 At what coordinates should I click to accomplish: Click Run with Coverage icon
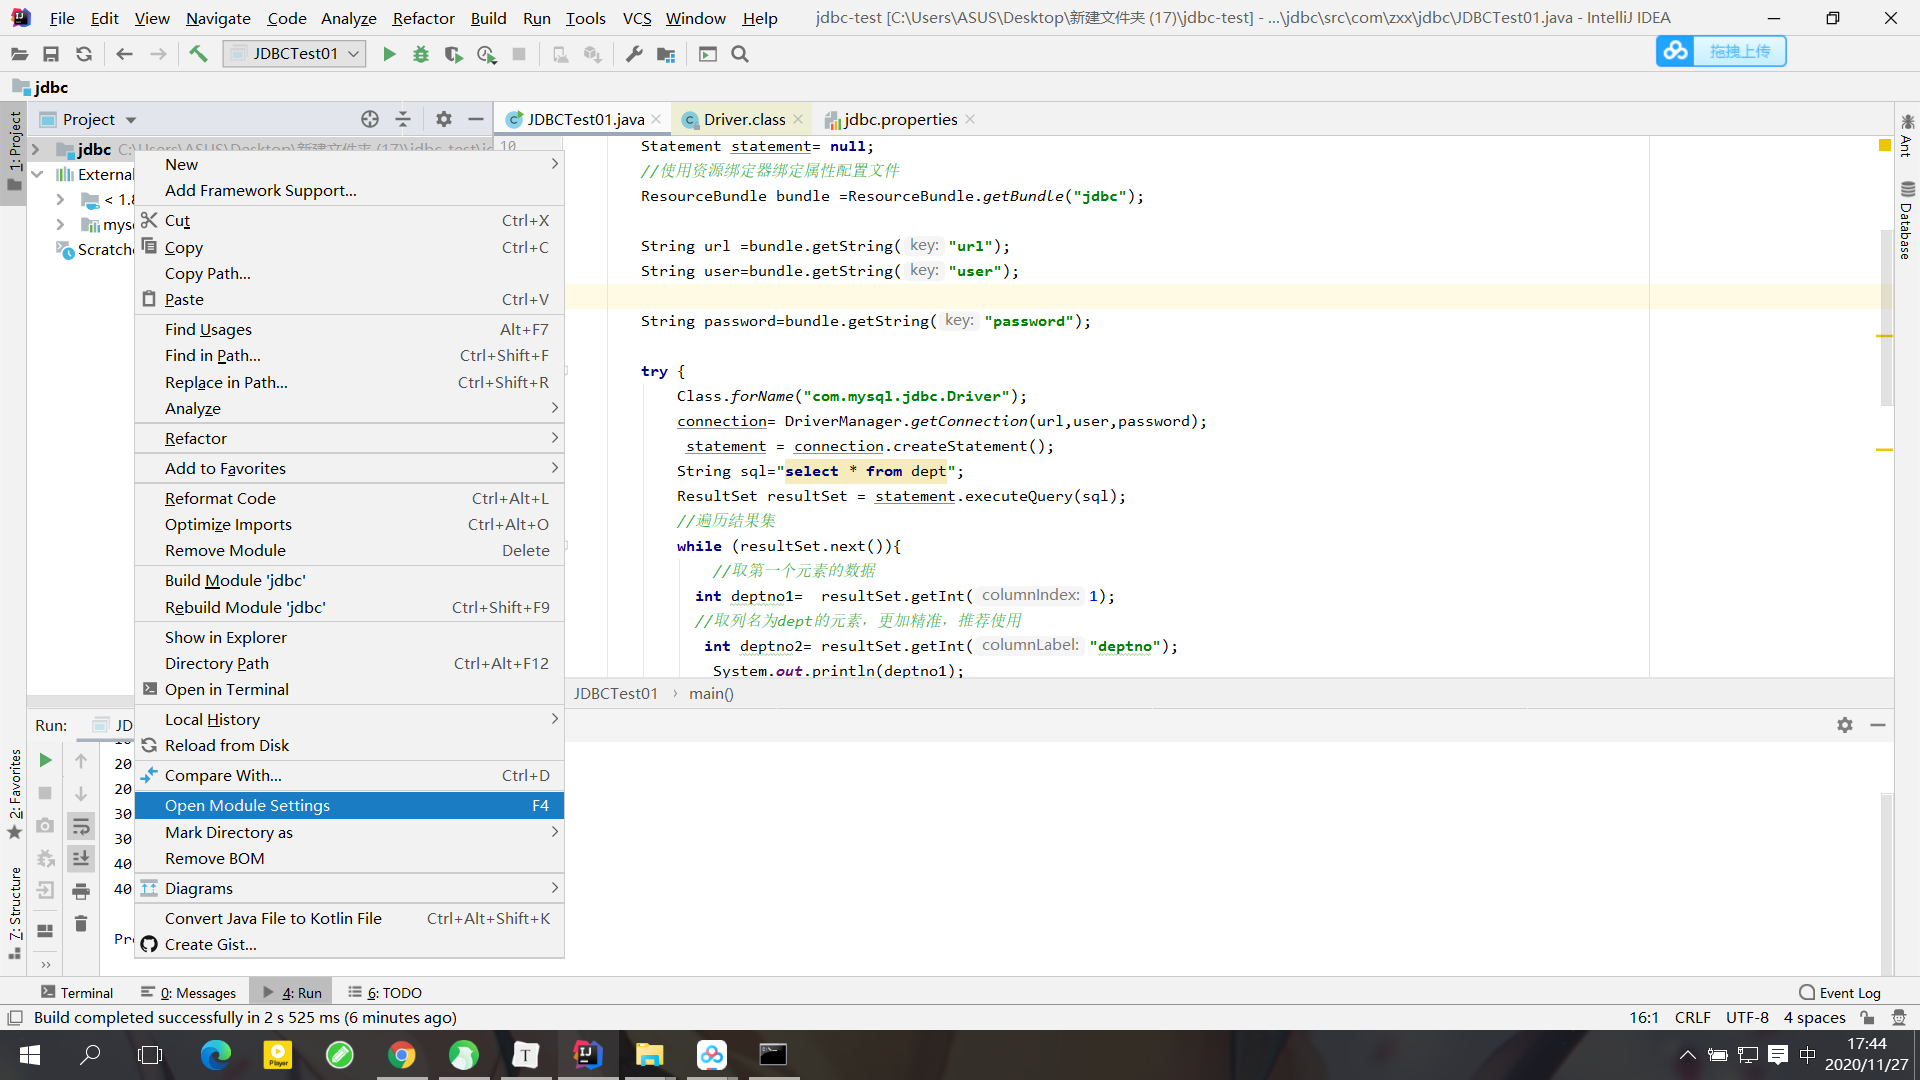[x=453, y=54]
